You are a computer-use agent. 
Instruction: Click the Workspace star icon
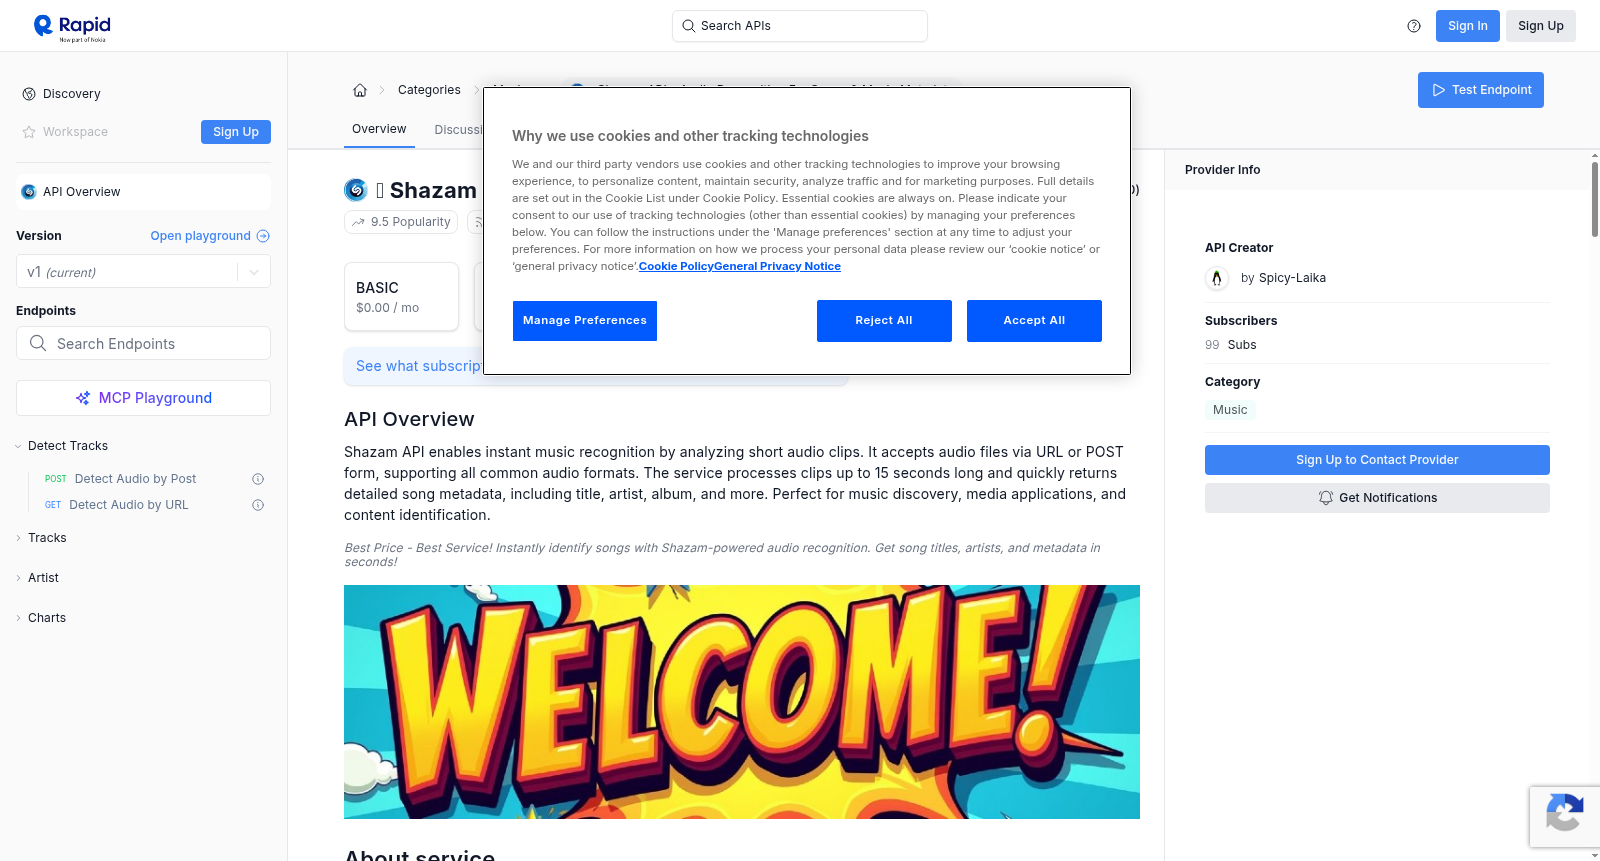click(29, 132)
